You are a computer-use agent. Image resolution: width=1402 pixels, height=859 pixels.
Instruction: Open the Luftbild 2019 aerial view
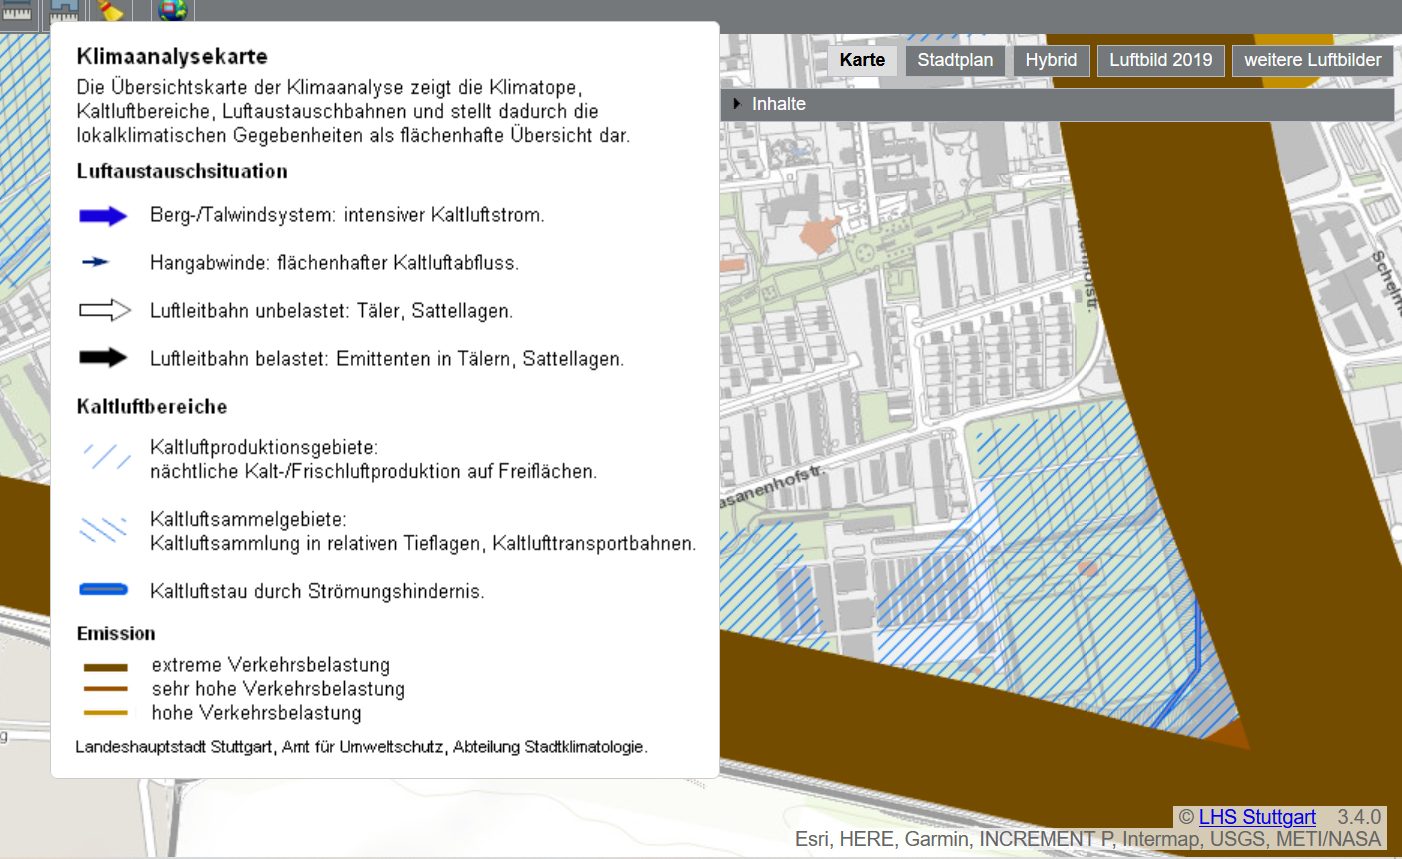1160,60
